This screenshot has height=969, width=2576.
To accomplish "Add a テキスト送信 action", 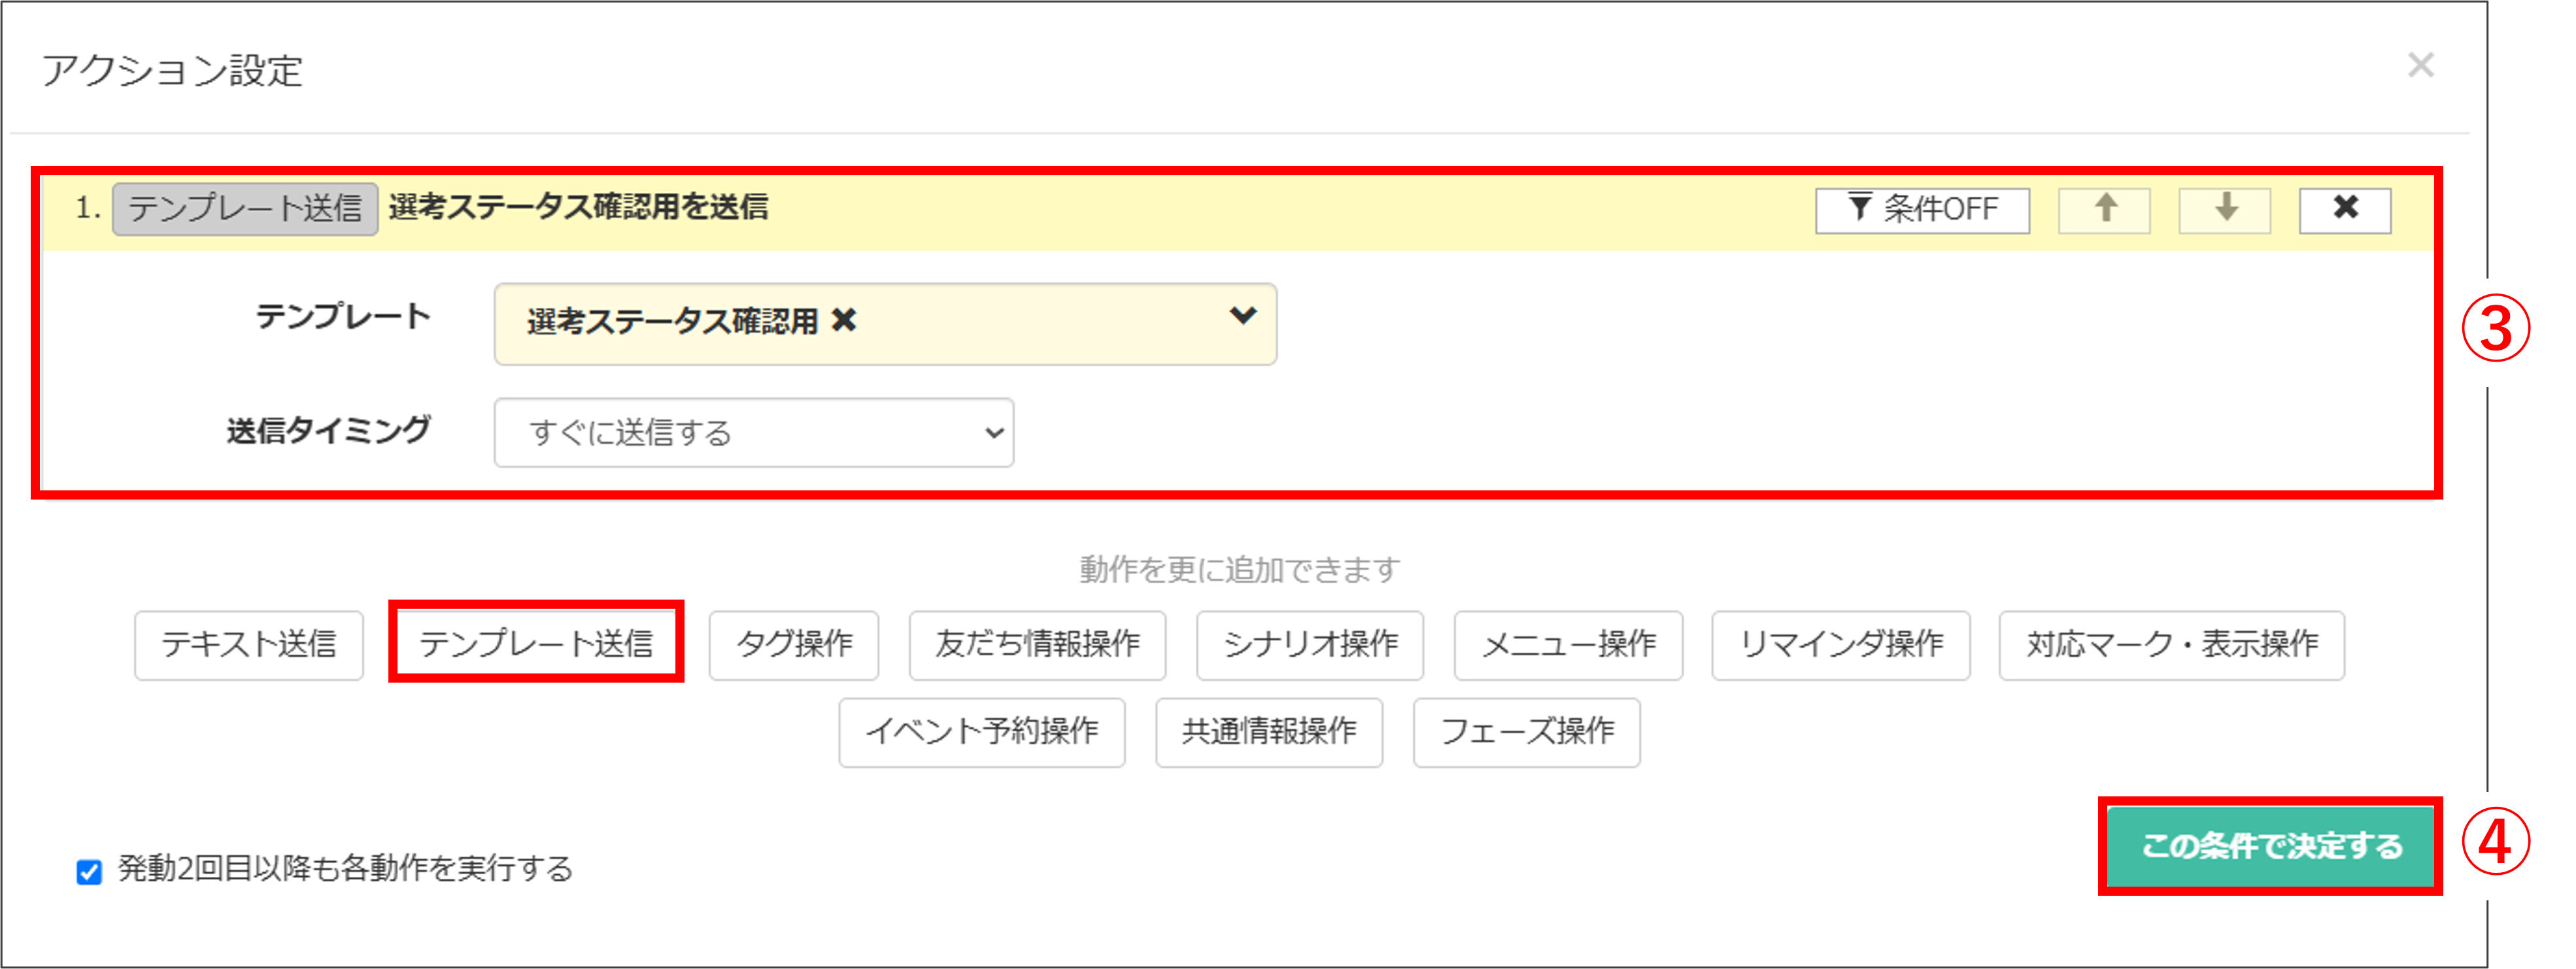I will [x=249, y=645].
